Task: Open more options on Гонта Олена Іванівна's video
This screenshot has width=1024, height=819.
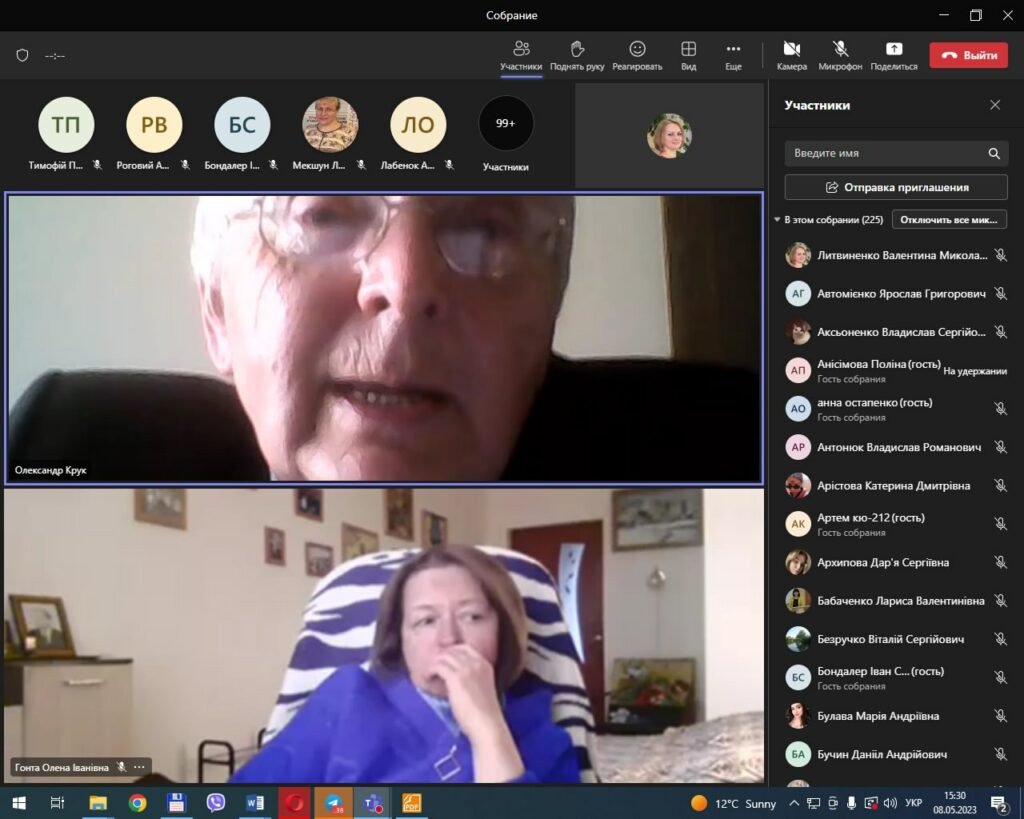Action: pyautogui.click(x=140, y=767)
